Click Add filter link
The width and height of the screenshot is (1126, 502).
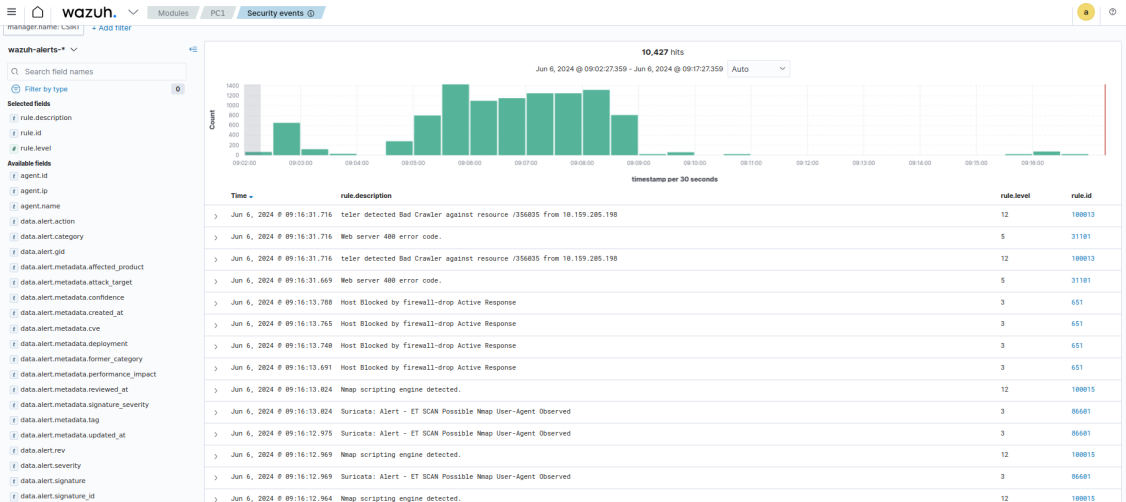point(111,27)
